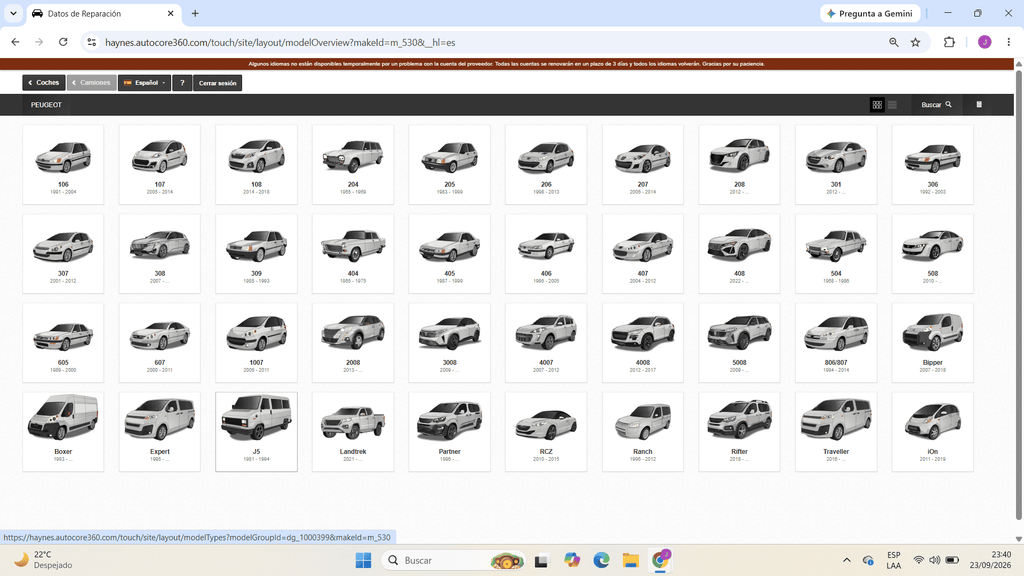Pick the RCZ coupe model

click(546, 432)
